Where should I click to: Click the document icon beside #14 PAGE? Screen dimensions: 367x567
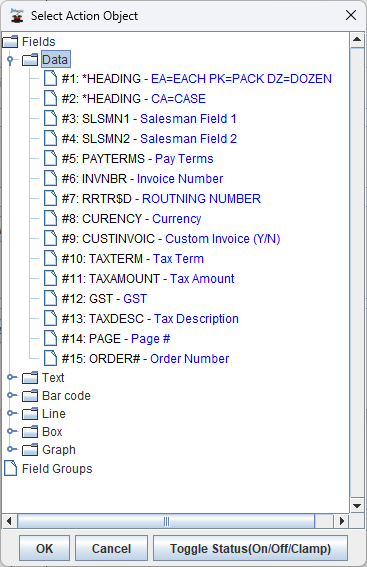click(x=50, y=338)
